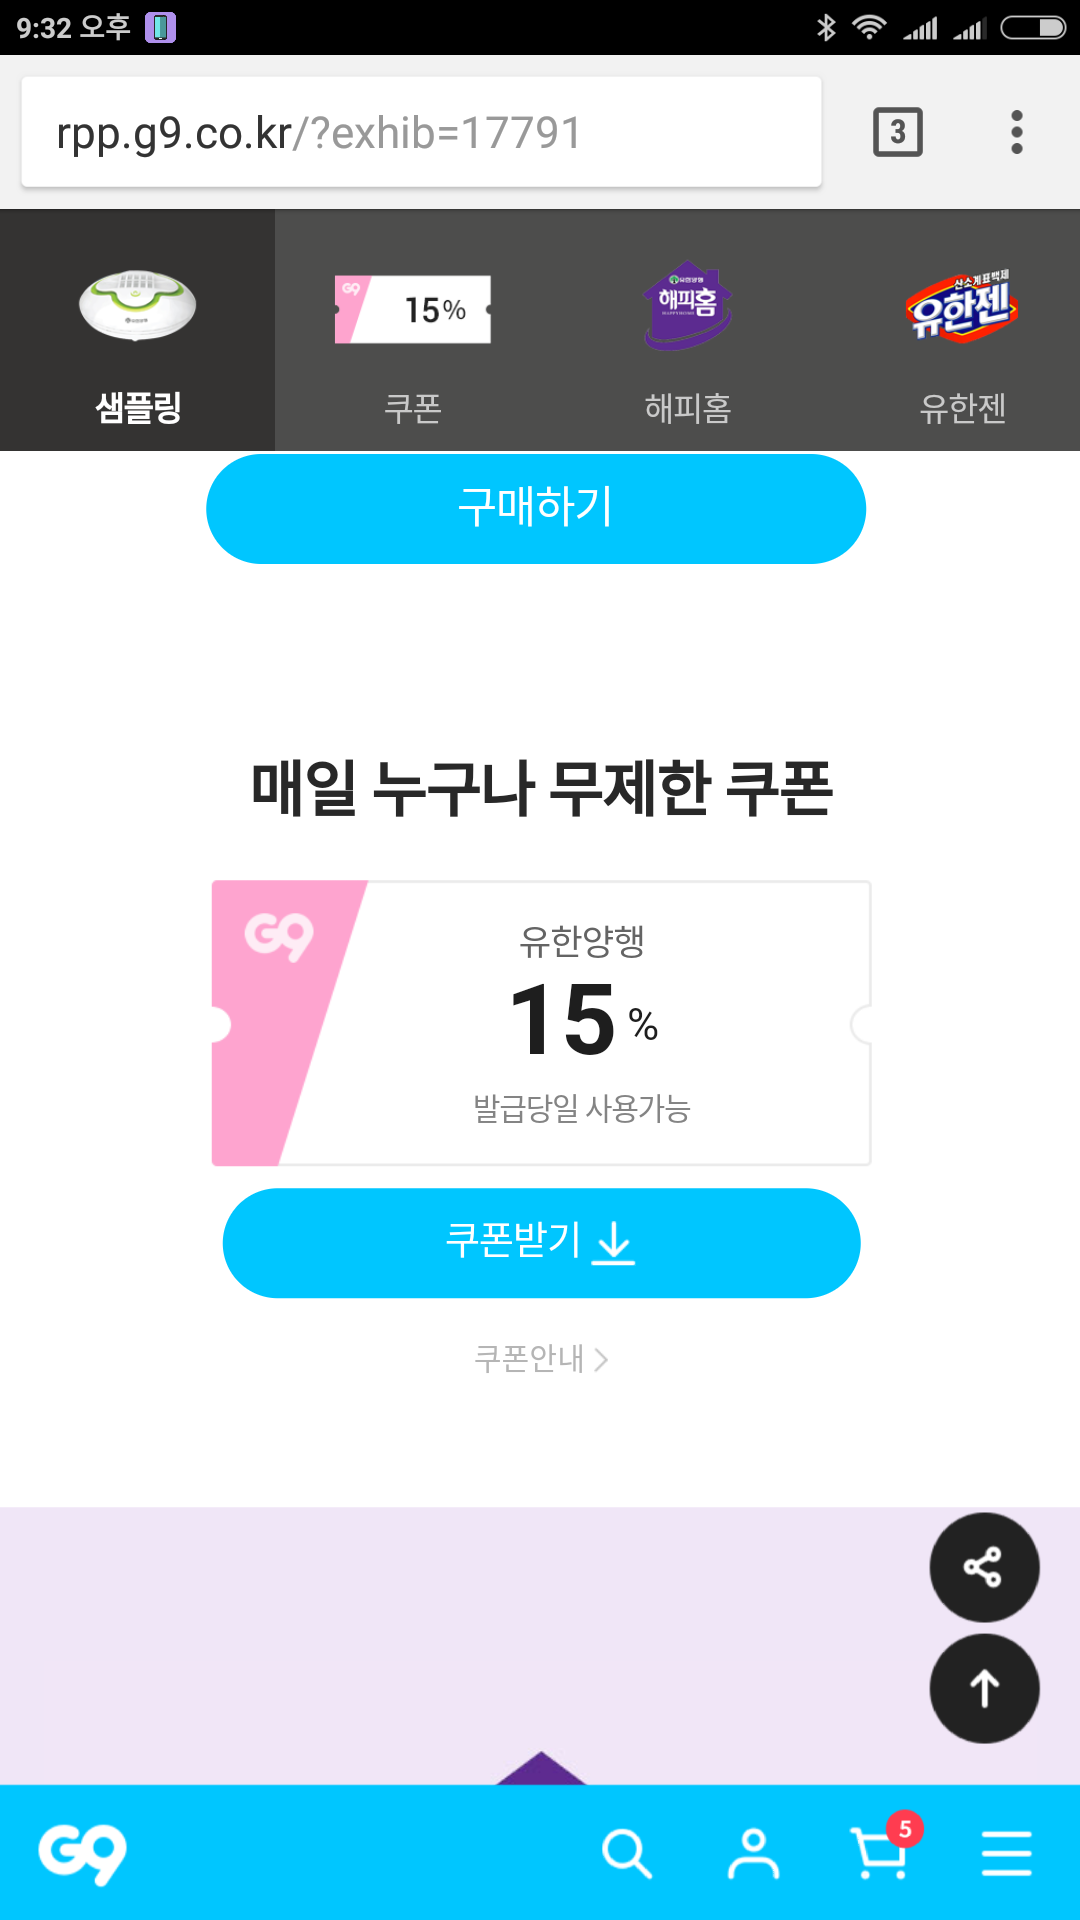The image size is (1080, 1920).
Task: Open the shopping cart with 5 items
Action: (881, 1853)
